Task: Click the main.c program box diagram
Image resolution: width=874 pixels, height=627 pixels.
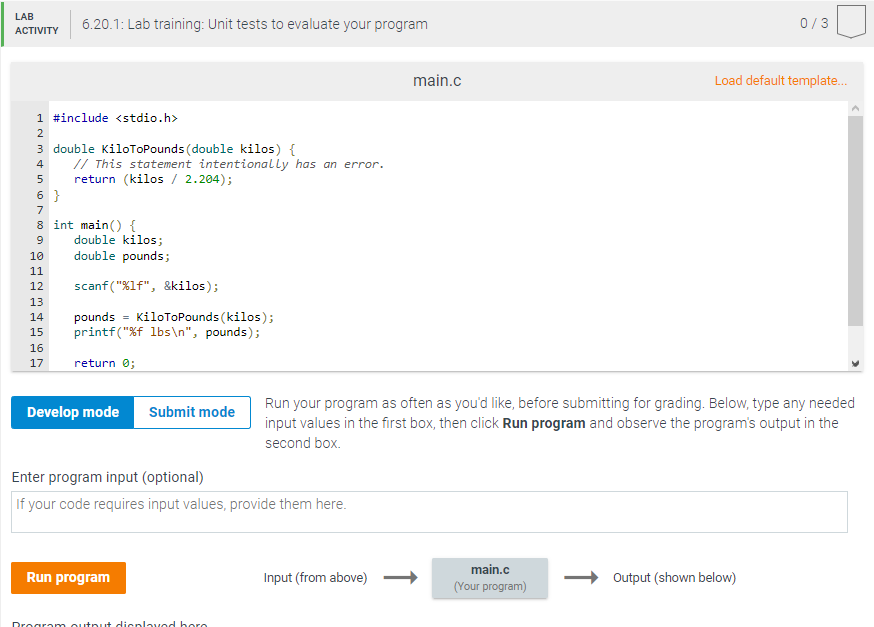Action: [489, 577]
